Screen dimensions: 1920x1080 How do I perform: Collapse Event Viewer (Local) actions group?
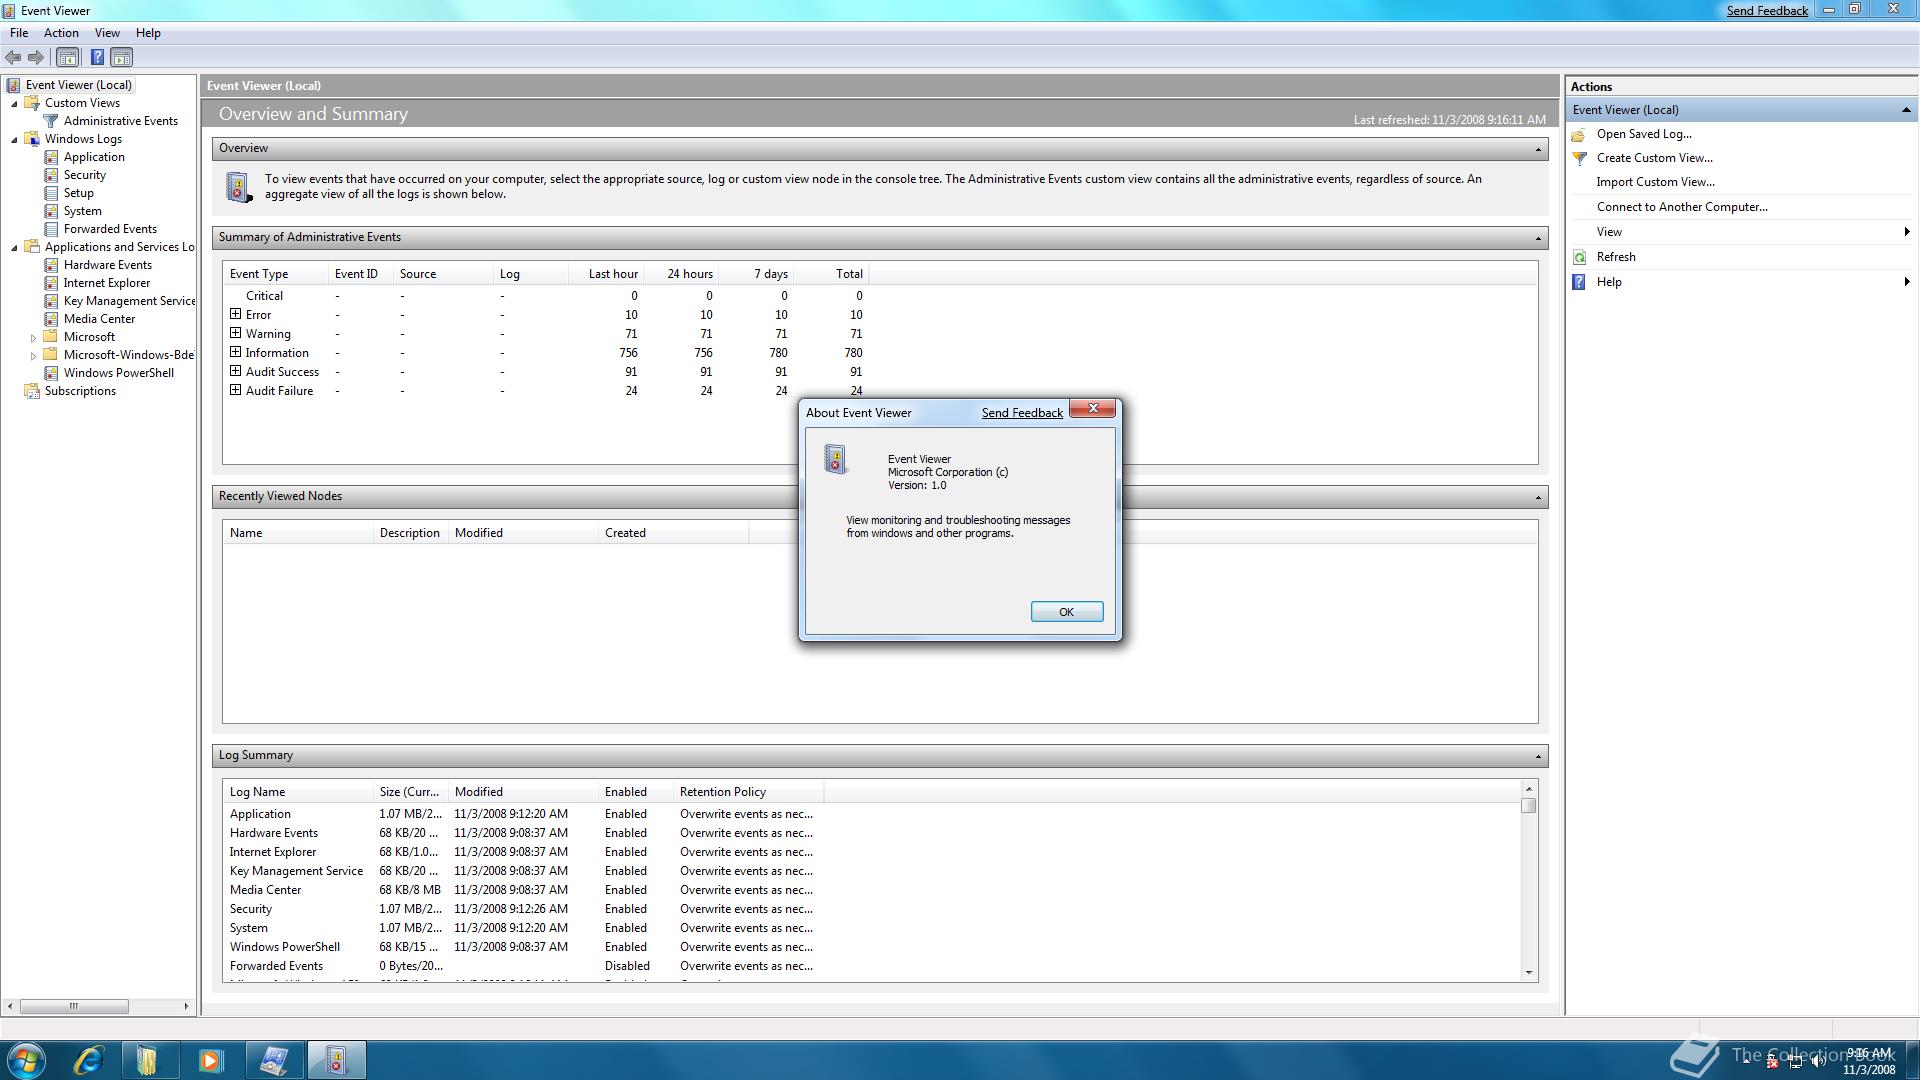pyautogui.click(x=1906, y=110)
